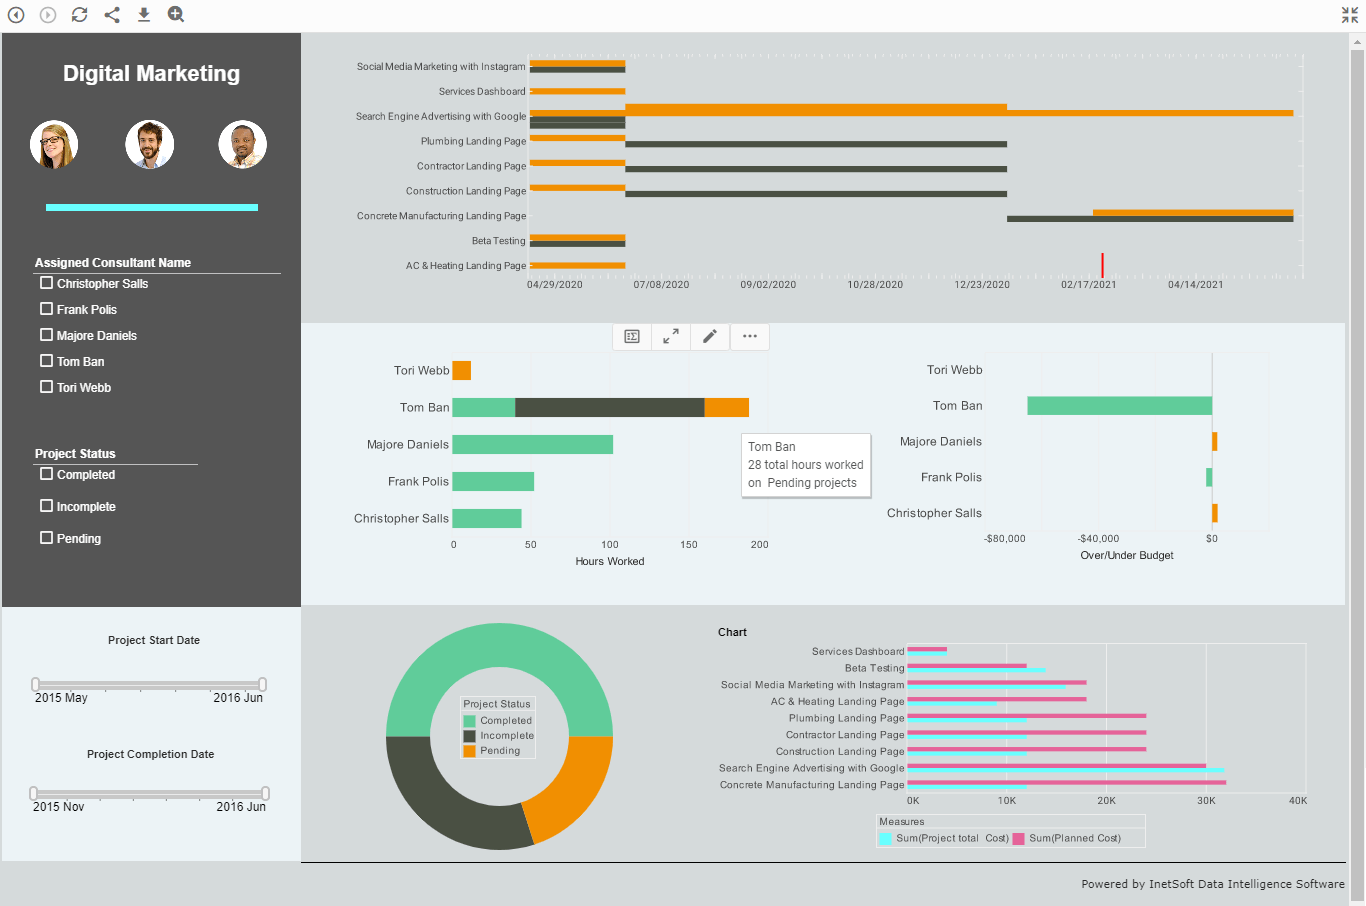The image size is (1366, 906).
Task: Click the 'Assigned Consultant Name' header
Action: tap(113, 262)
